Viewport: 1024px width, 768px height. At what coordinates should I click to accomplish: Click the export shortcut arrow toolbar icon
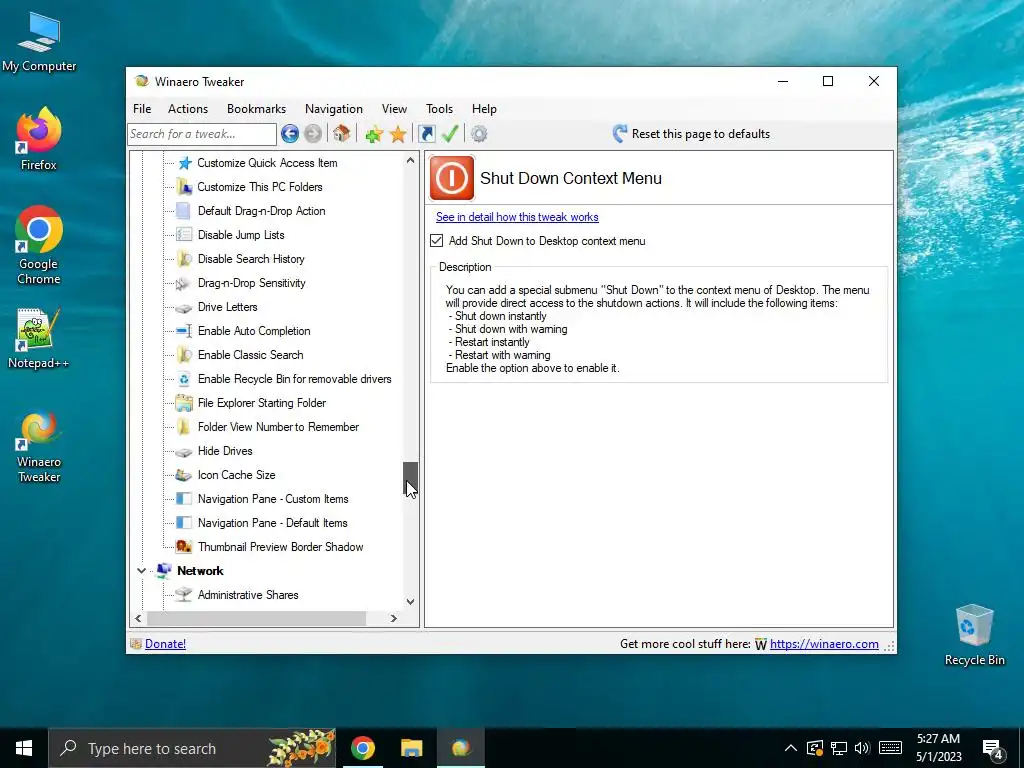click(x=427, y=134)
